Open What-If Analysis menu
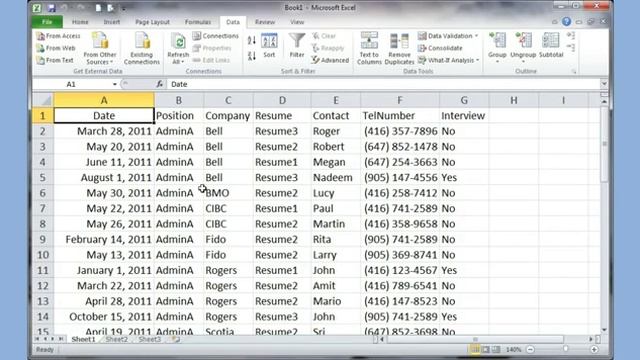This screenshot has height=360, width=640. point(448,60)
